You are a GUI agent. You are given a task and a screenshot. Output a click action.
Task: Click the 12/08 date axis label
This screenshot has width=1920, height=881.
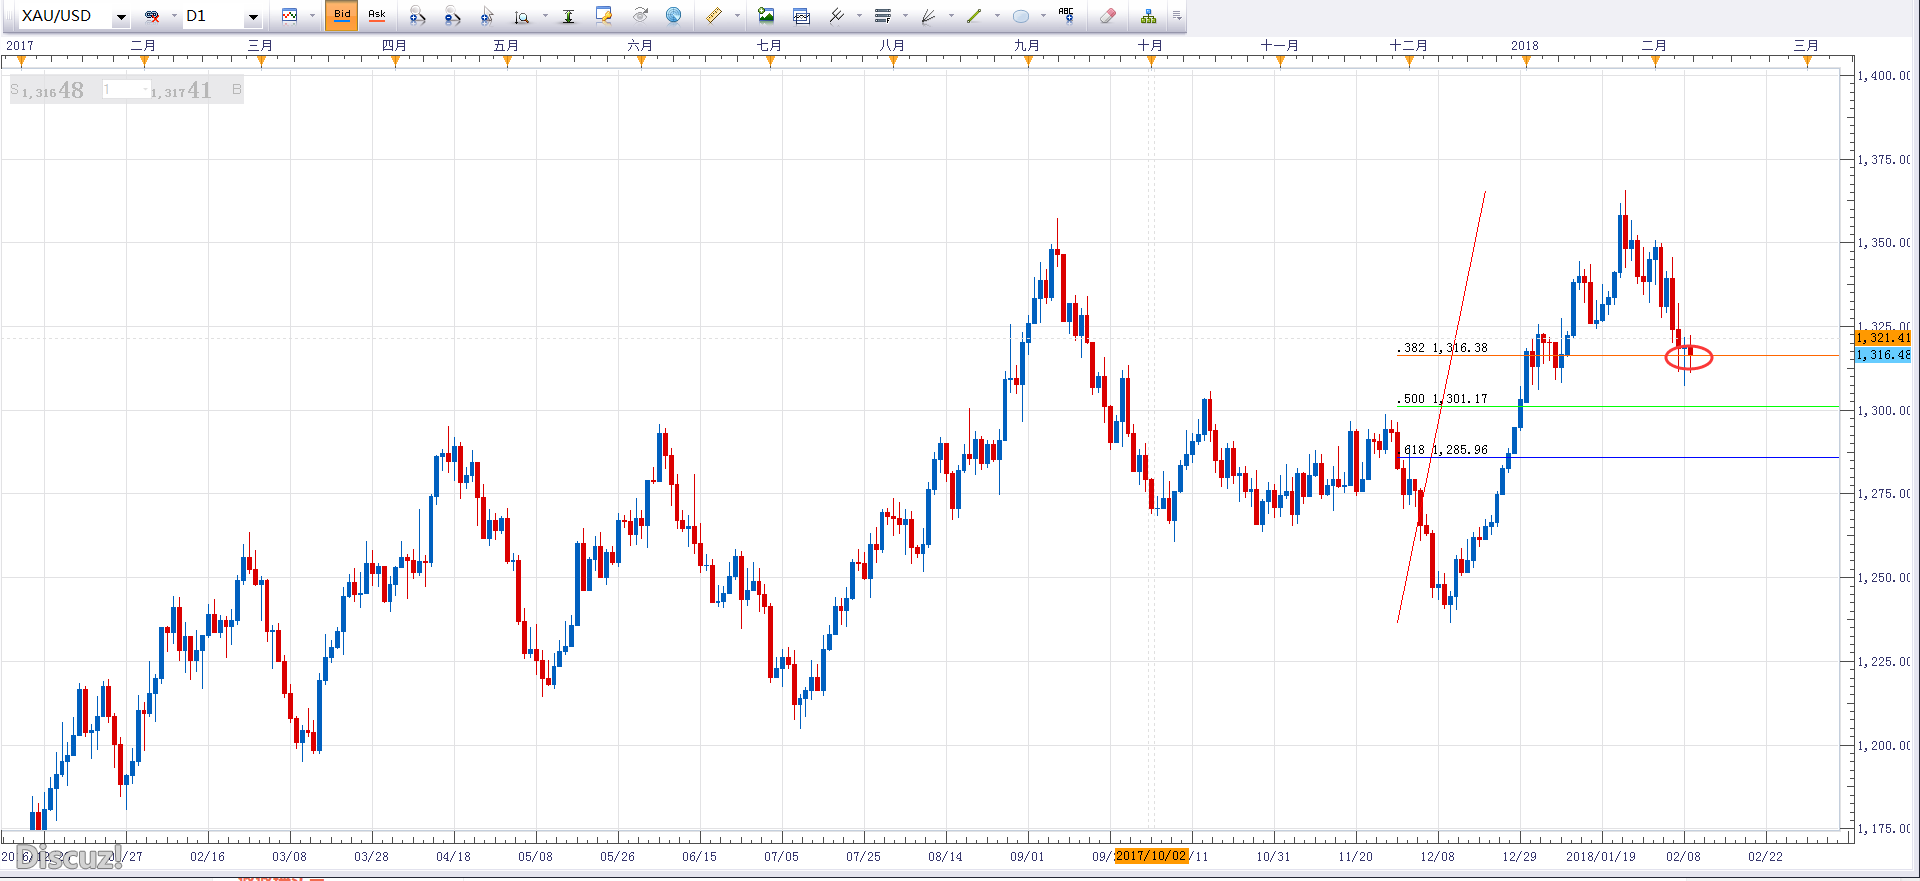pos(1438,857)
